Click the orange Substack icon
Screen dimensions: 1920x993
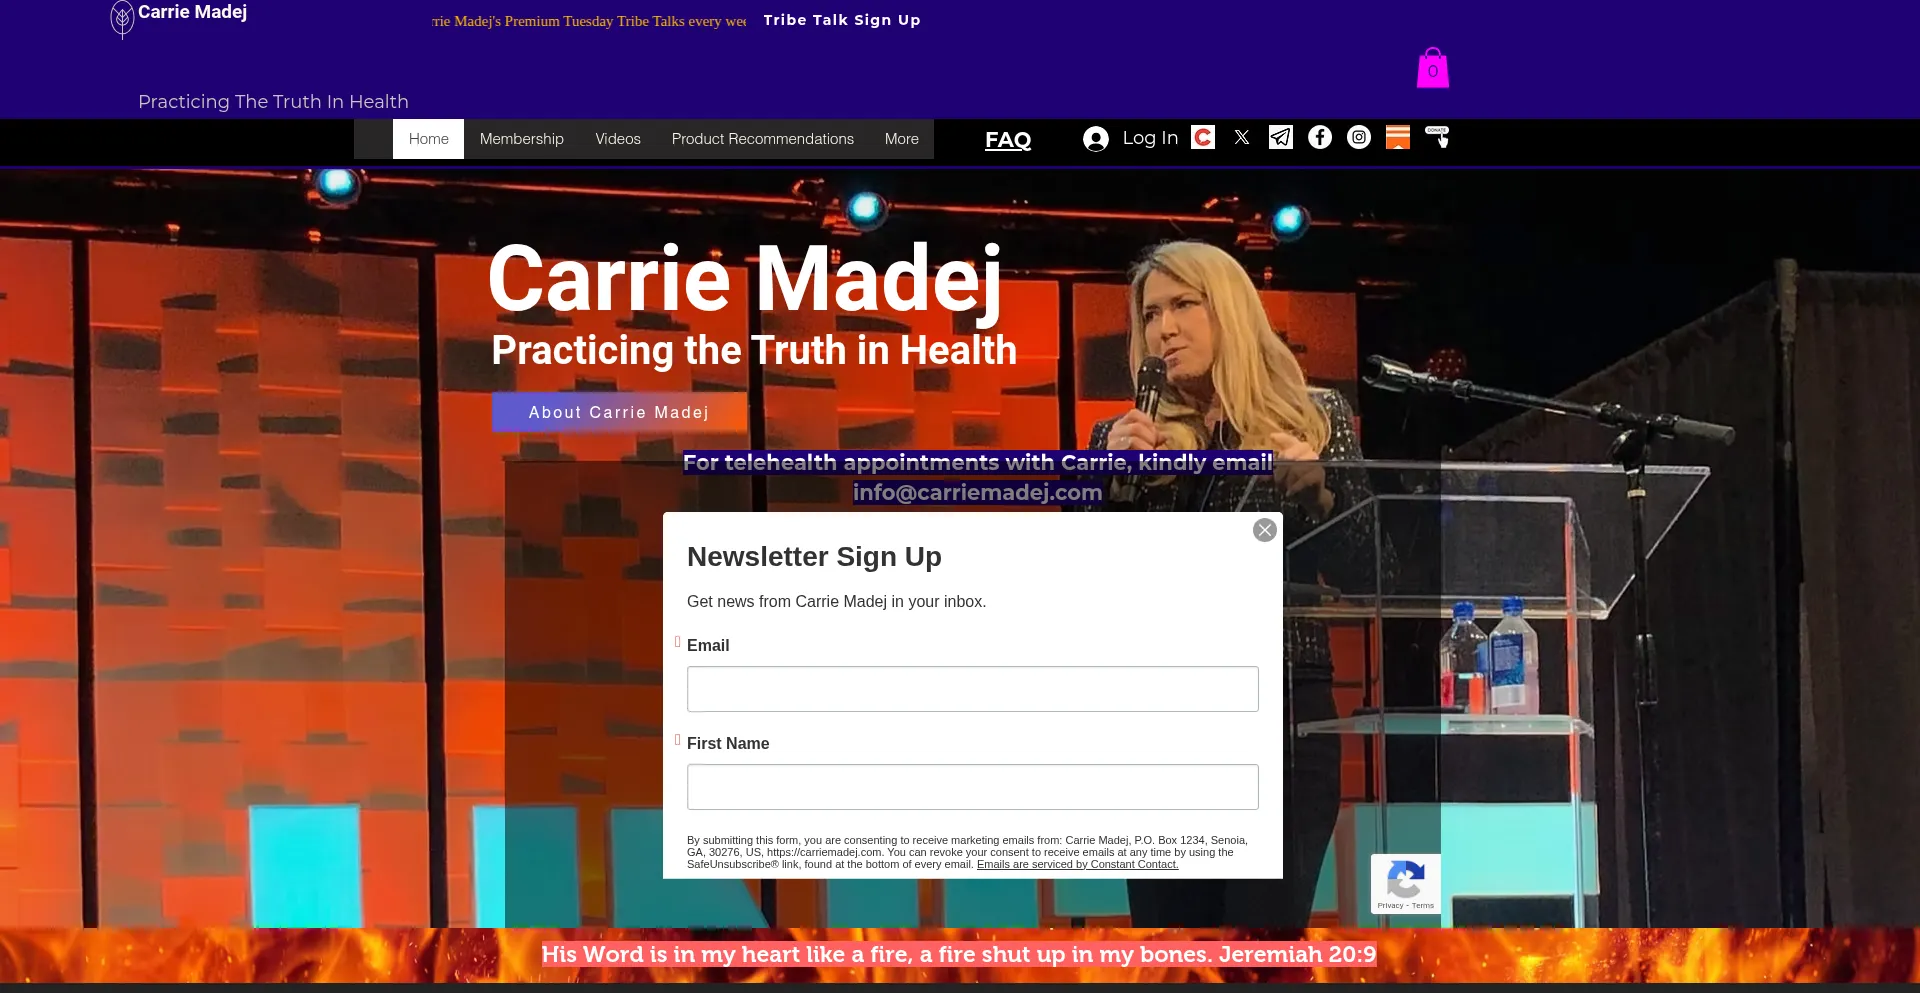(x=1397, y=138)
